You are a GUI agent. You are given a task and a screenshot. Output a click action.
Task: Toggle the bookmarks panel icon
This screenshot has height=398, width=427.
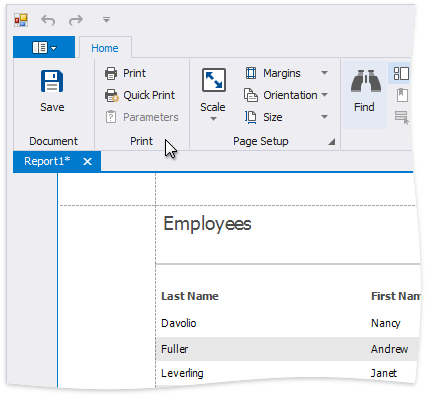[402, 95]
